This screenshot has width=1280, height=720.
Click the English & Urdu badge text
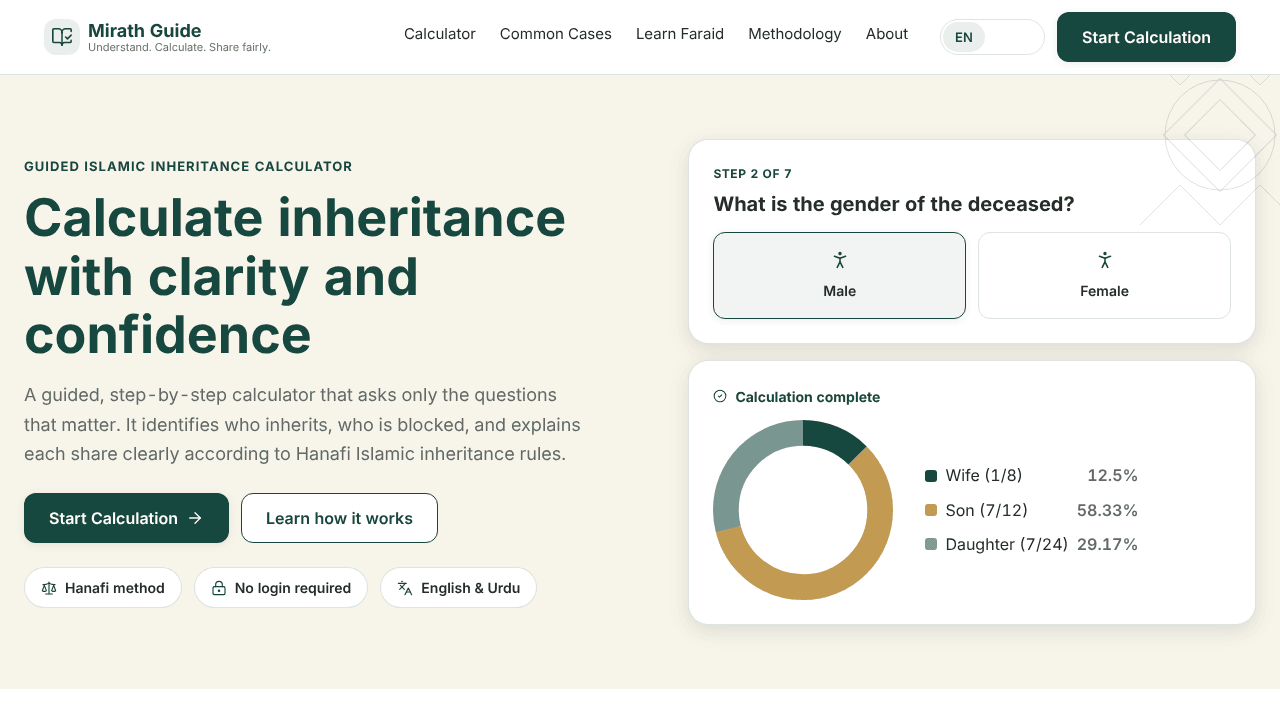click(x=471, y=588)
